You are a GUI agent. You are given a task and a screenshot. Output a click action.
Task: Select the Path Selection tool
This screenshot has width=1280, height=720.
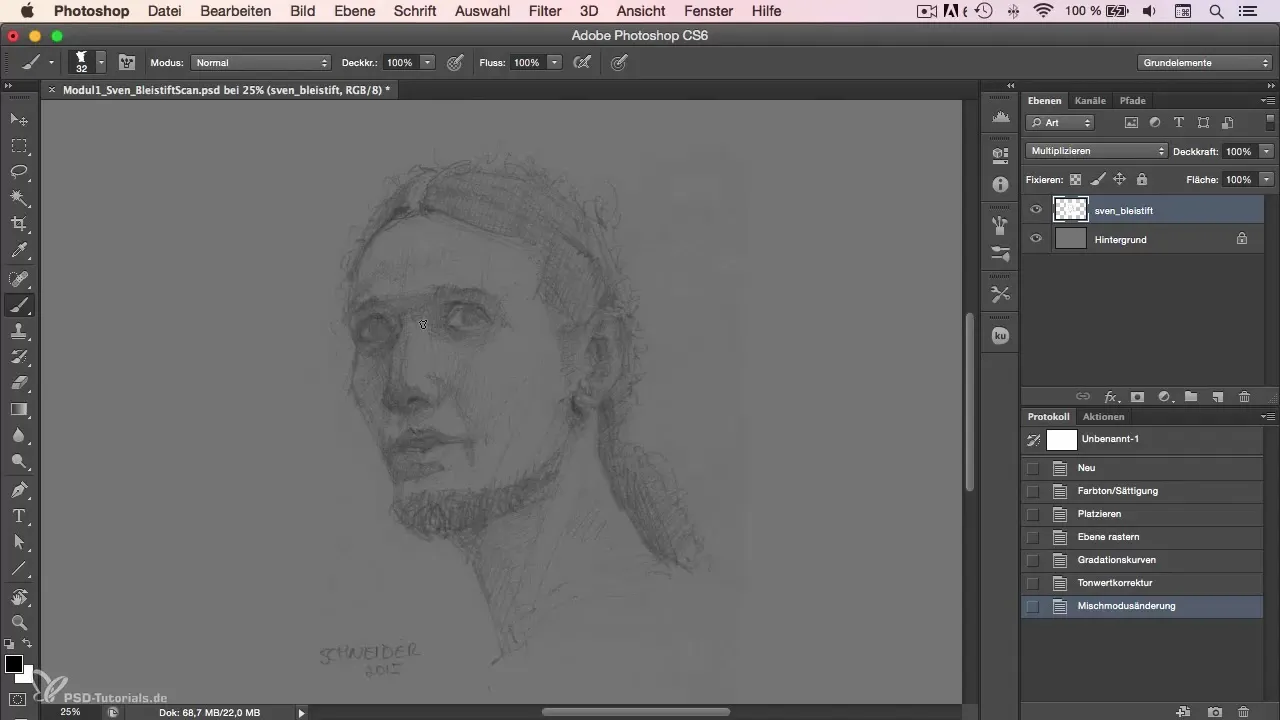click(x=19, y=542)
